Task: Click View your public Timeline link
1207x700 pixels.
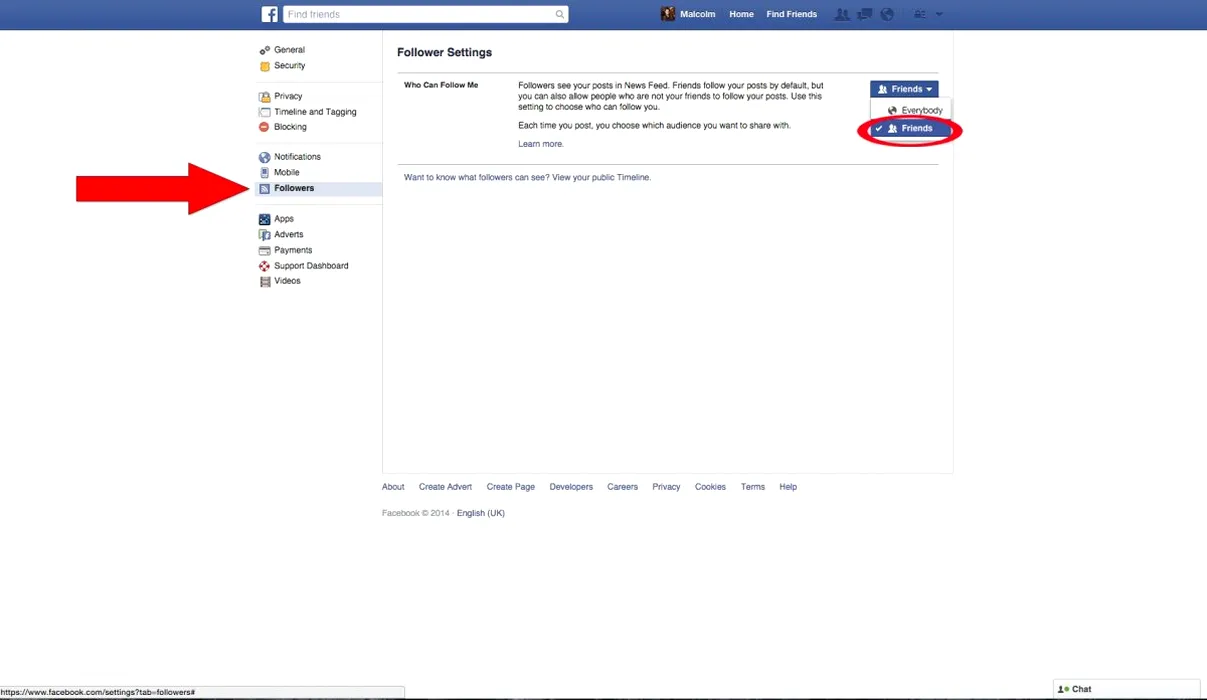Action: point(601,177)
